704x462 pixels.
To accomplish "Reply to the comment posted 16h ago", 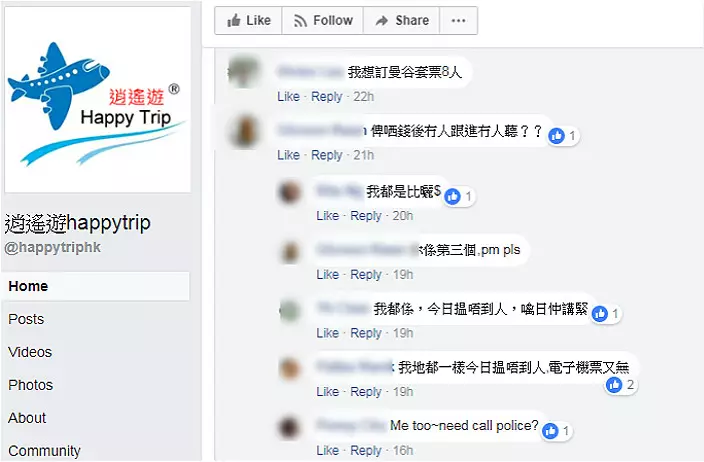I will click(x=366, y=450).
